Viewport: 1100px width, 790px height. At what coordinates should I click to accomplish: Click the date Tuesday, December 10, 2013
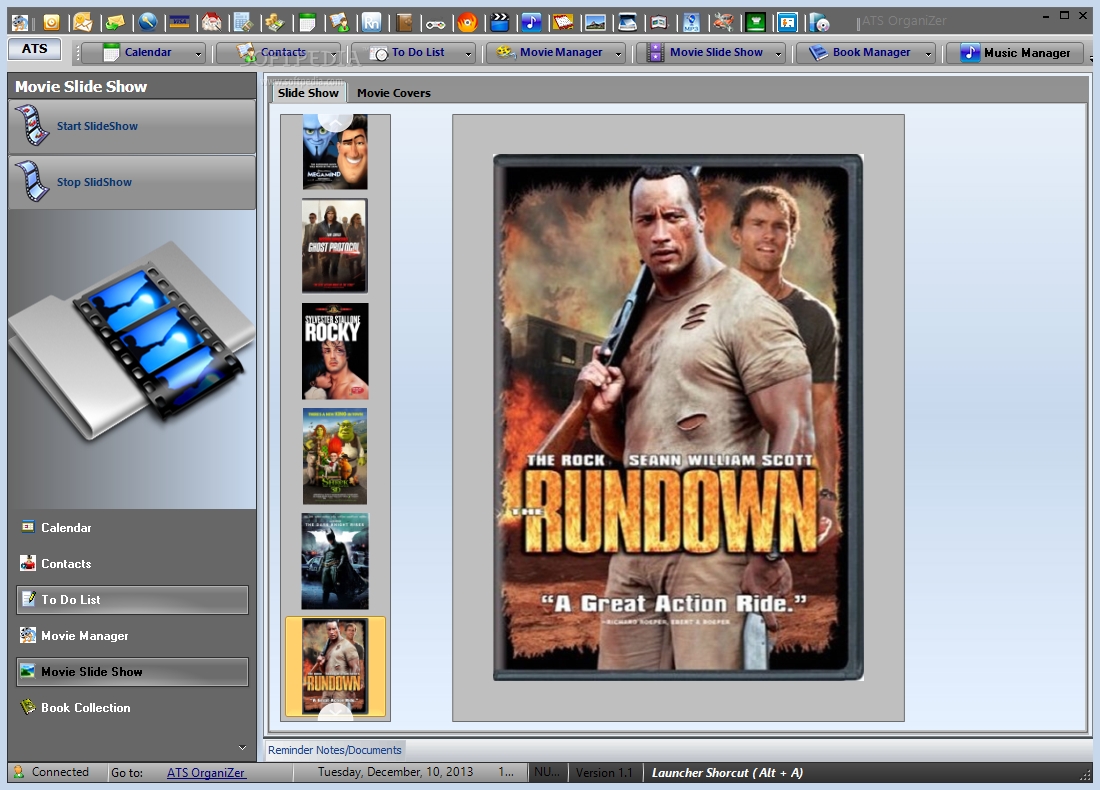395,772
